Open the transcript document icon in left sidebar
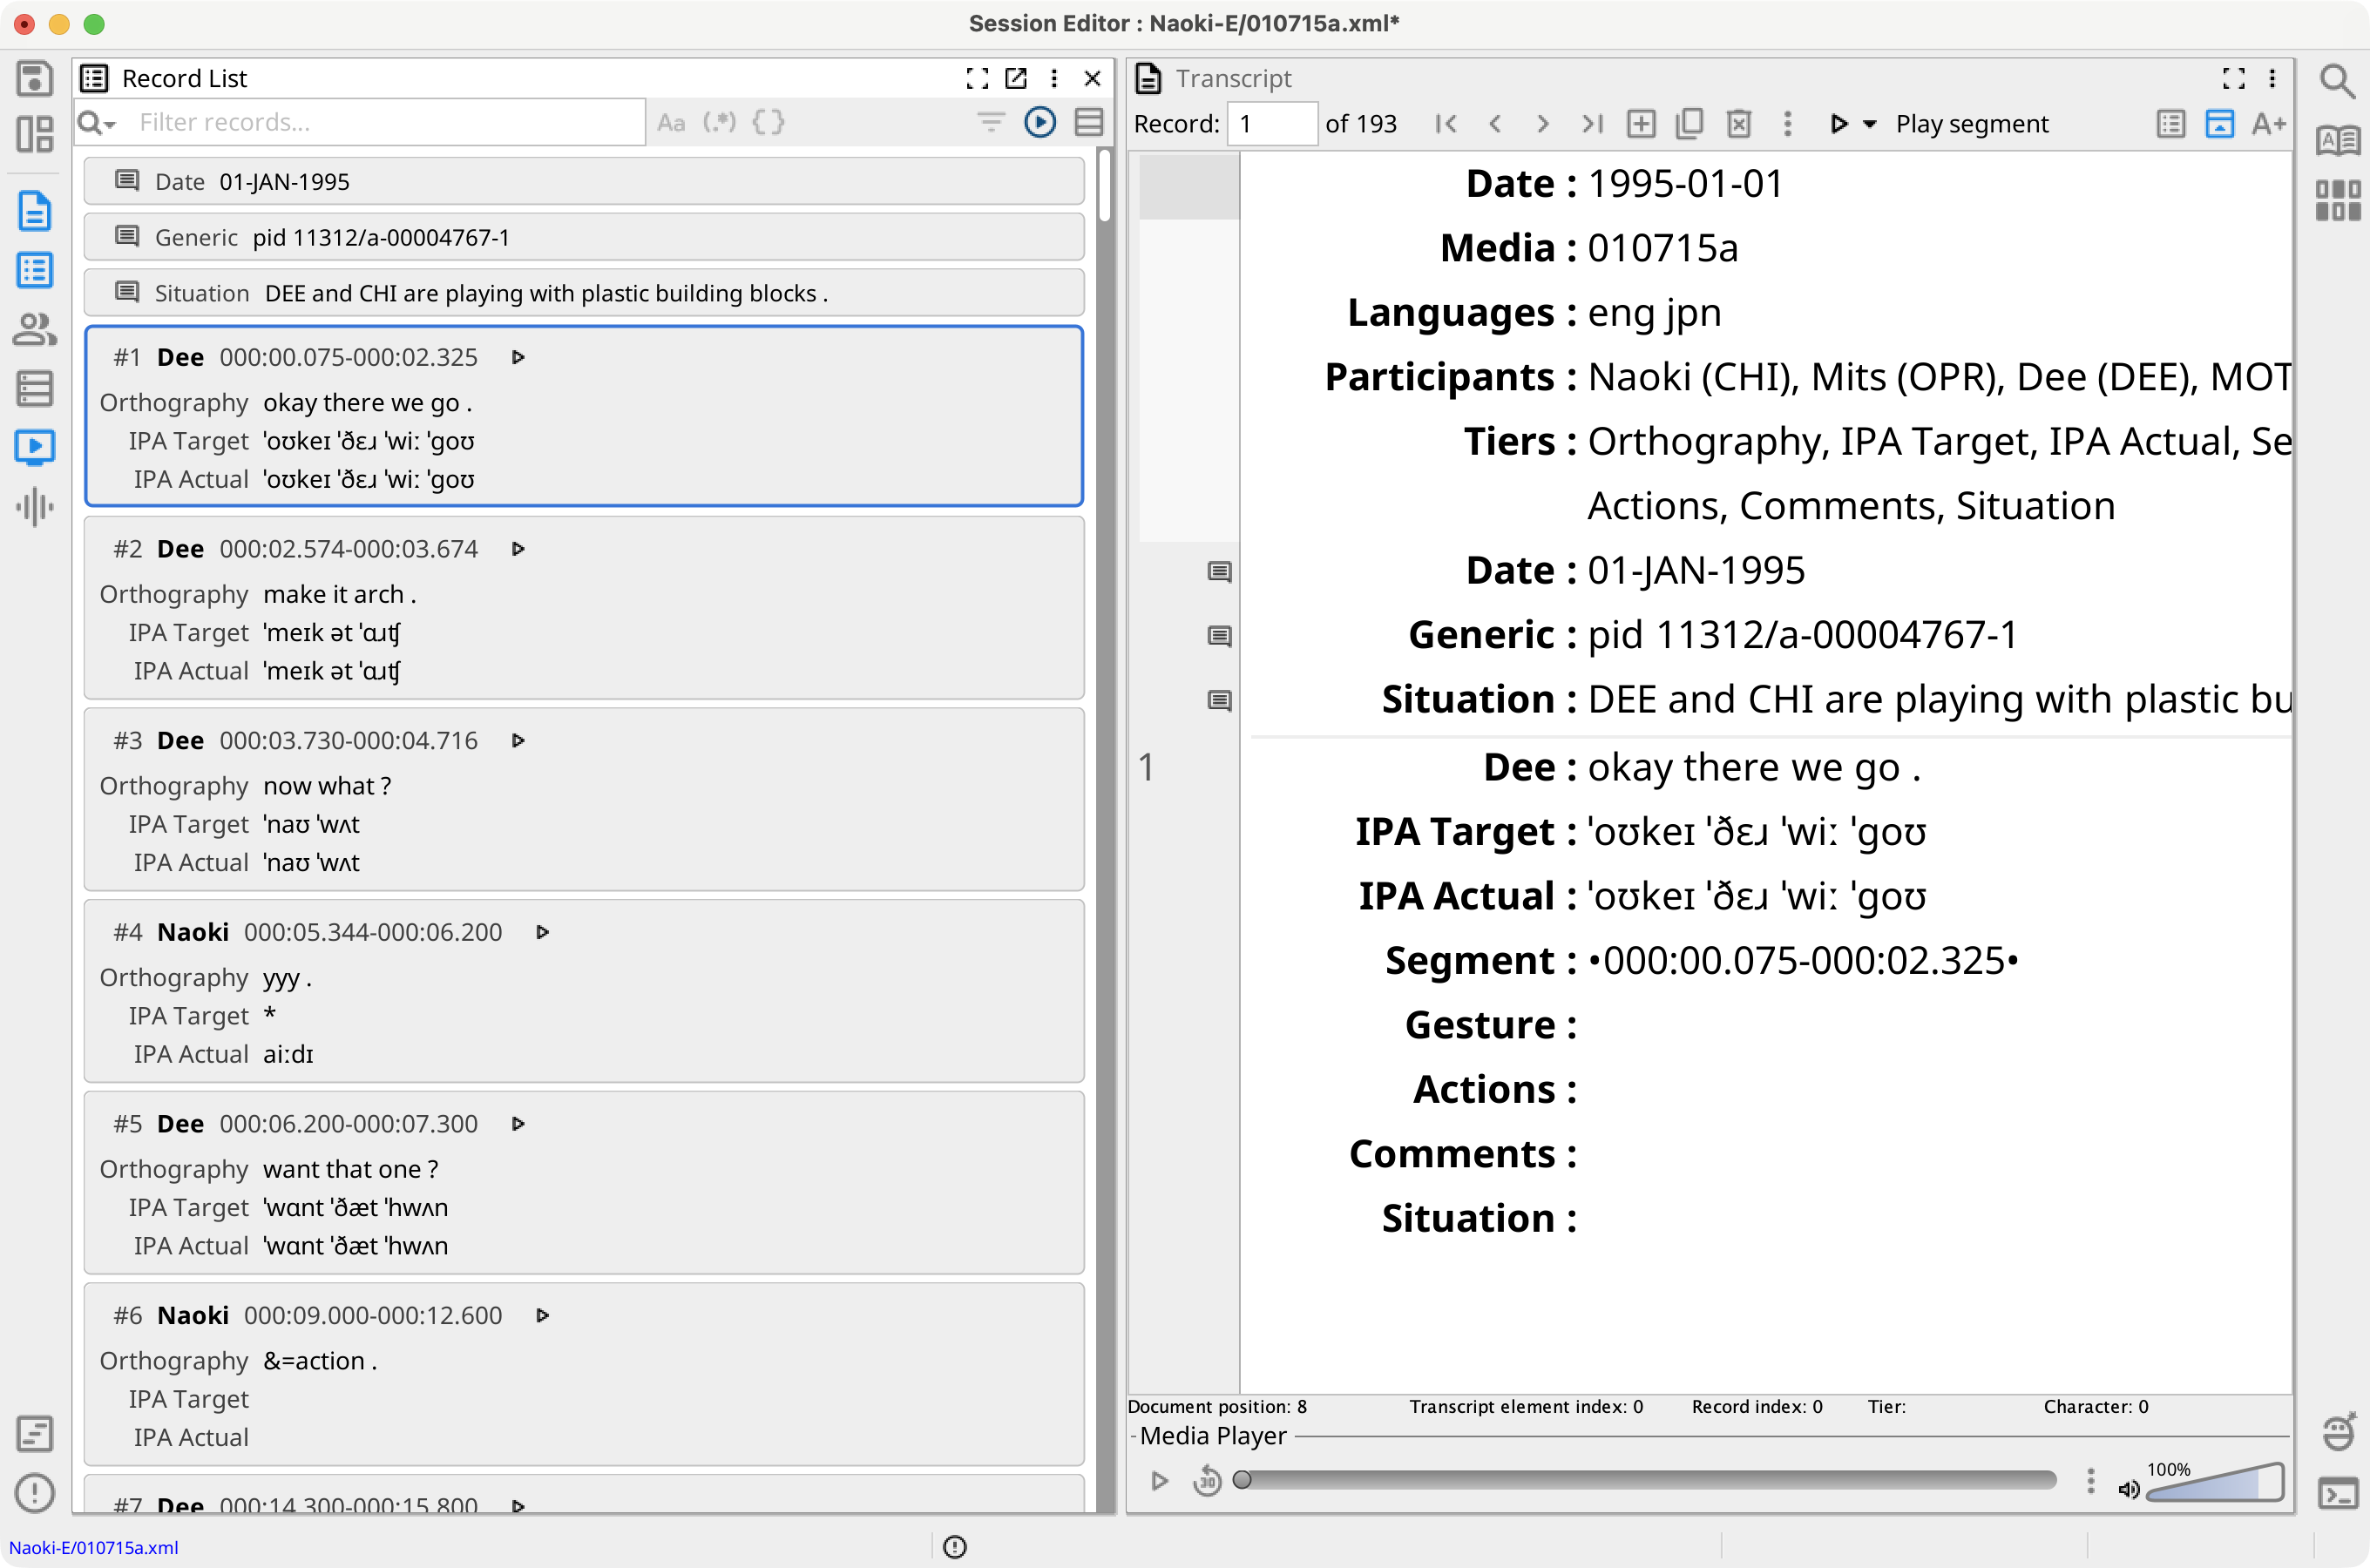2370x1568 pixels. [34, 210]
